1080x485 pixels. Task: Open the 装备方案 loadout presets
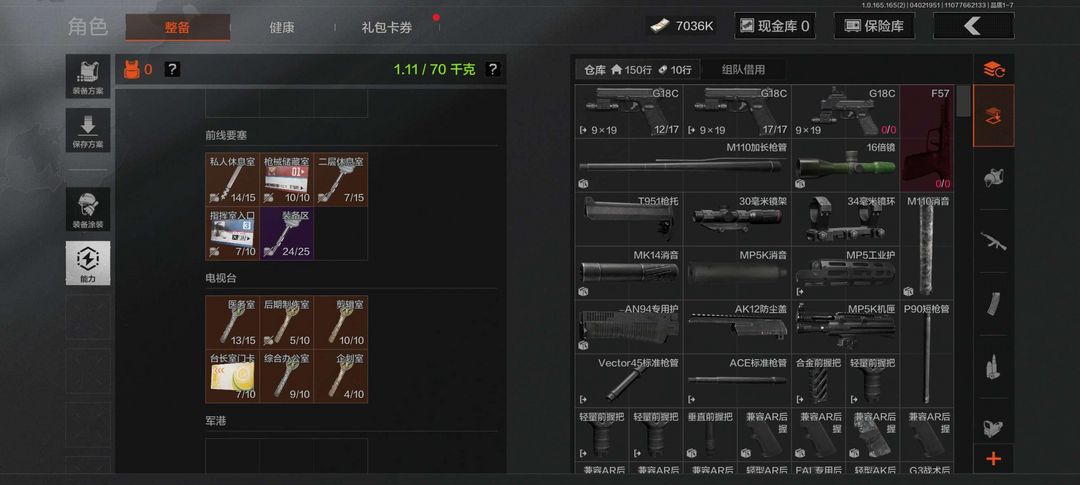point(88,76)
